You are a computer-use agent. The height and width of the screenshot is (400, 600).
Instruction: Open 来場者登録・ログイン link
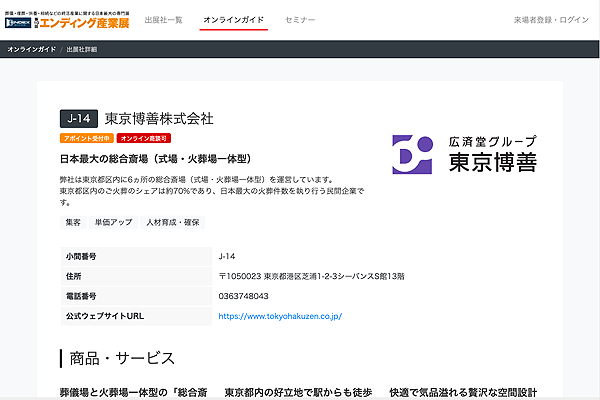tap(551, 20)
